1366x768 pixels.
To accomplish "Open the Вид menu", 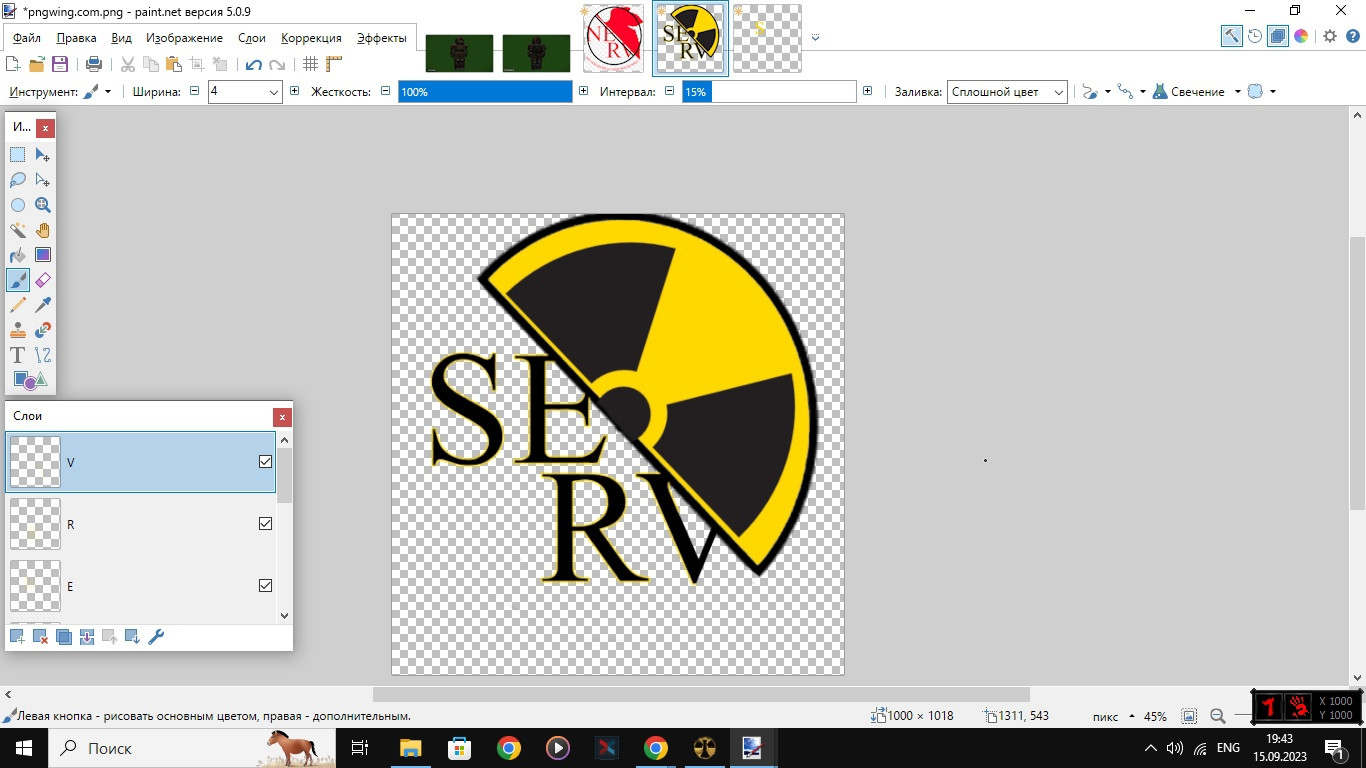I will coord(121,38).
